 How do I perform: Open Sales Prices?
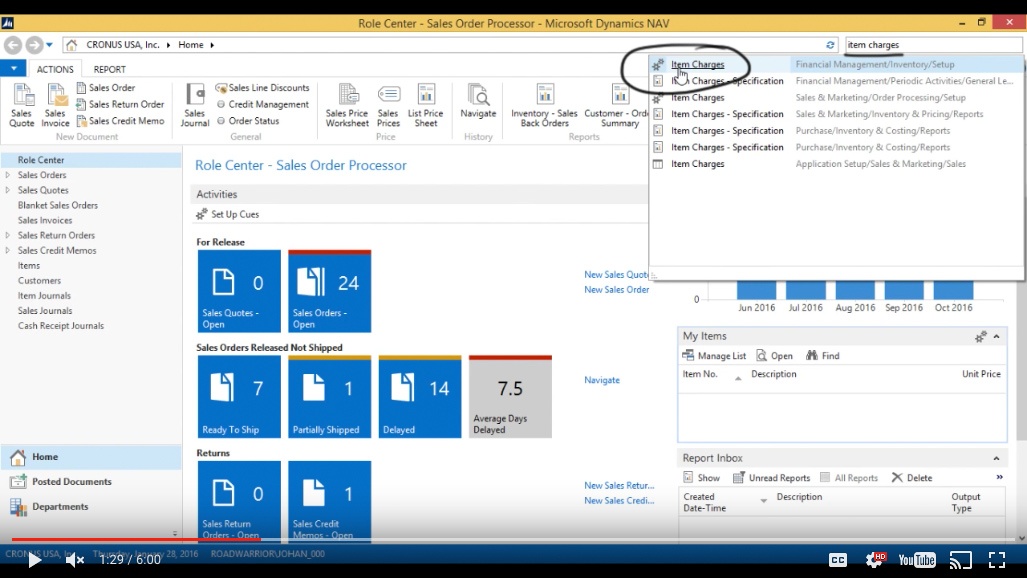pos(388,106)
